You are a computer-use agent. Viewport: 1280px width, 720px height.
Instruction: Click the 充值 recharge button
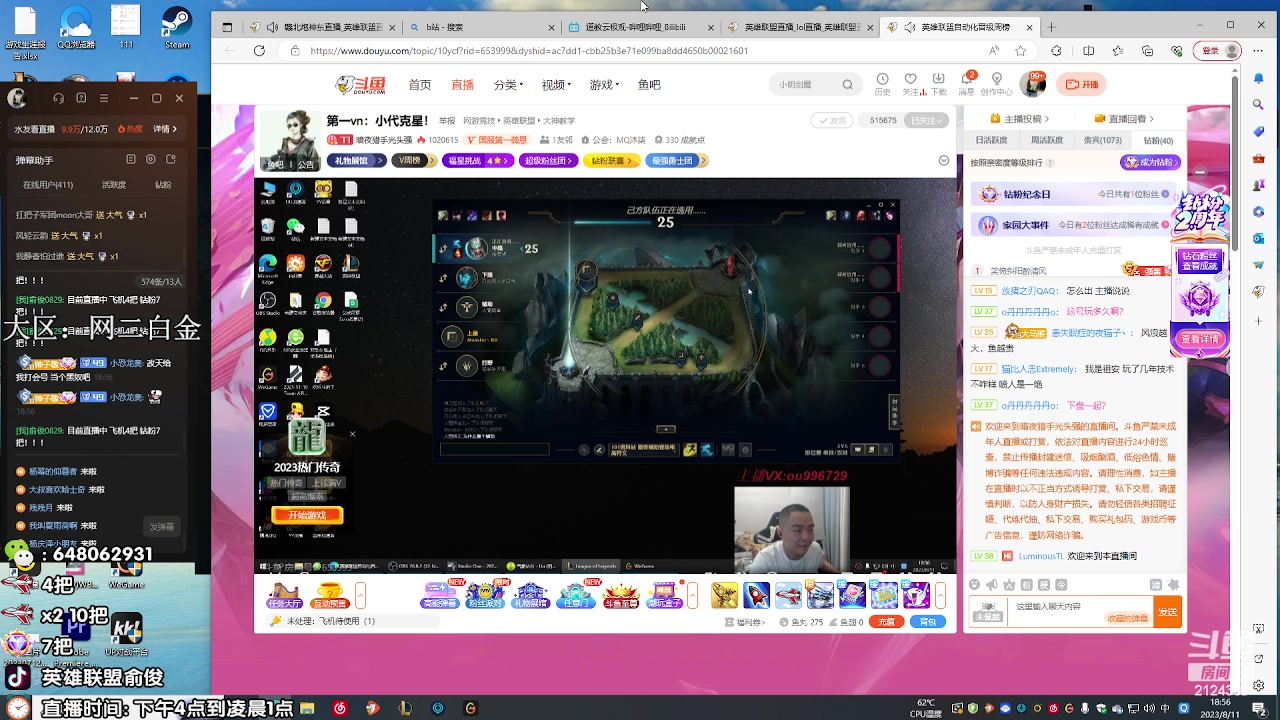click(x=886, y=622)
